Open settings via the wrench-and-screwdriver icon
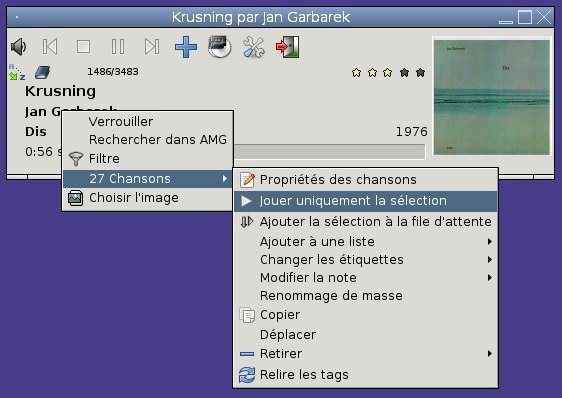562x398 pixels. point(253,47)
